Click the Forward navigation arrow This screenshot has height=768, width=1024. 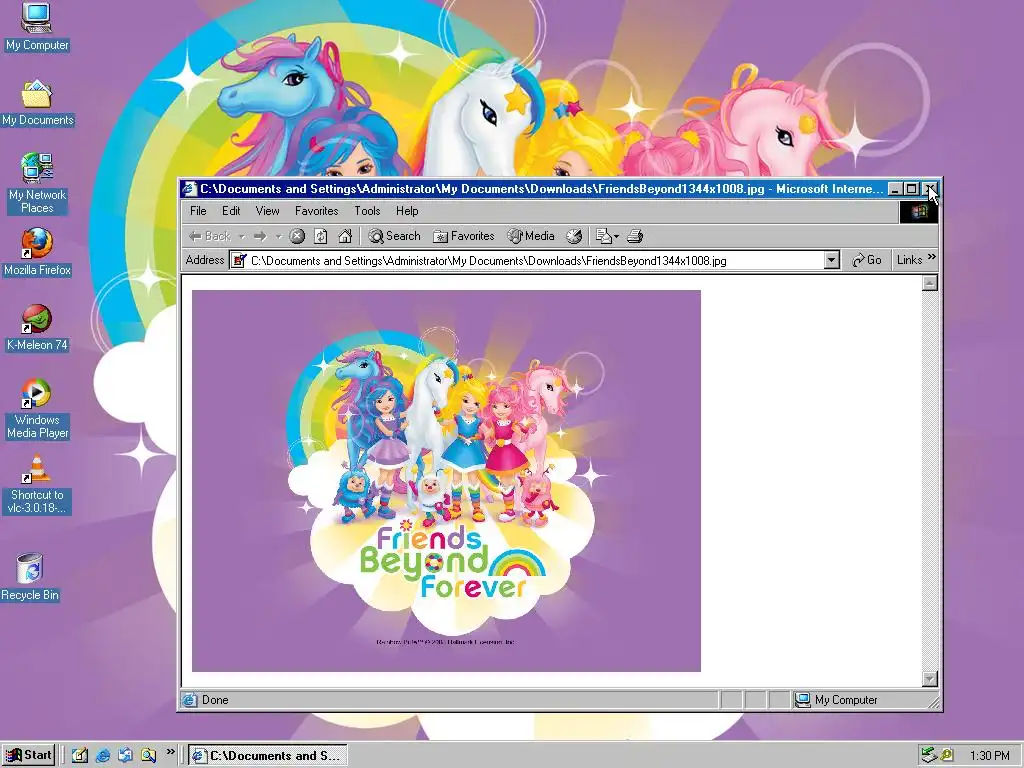pyautogui.click(x=260, y=236)
